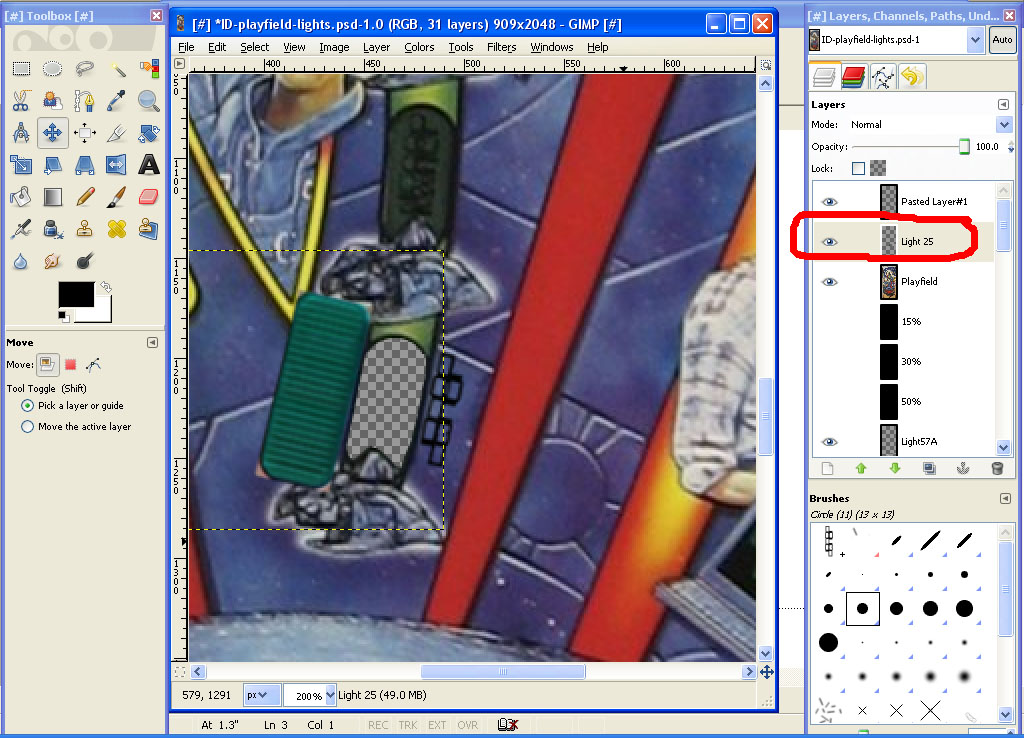
Task: Activate the Color Picker eyedropper tool
Action: pos(117,100)
